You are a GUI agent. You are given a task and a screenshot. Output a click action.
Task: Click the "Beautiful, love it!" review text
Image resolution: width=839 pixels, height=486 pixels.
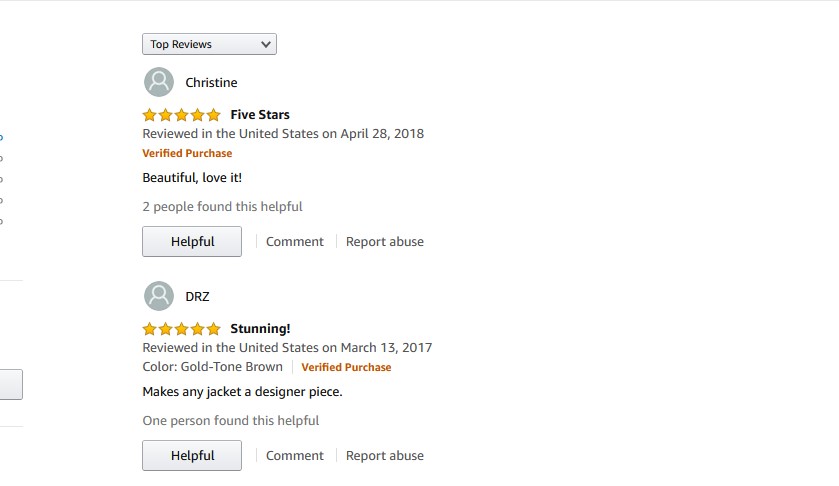[192, 178]
